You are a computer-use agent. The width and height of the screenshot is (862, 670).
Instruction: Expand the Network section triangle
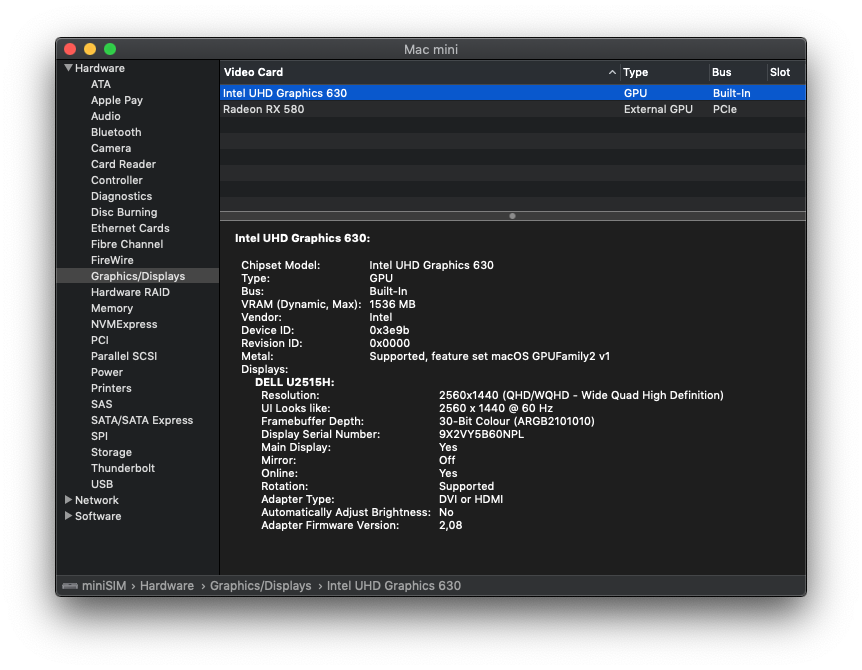pyautogui.click(x=68, y=500)
